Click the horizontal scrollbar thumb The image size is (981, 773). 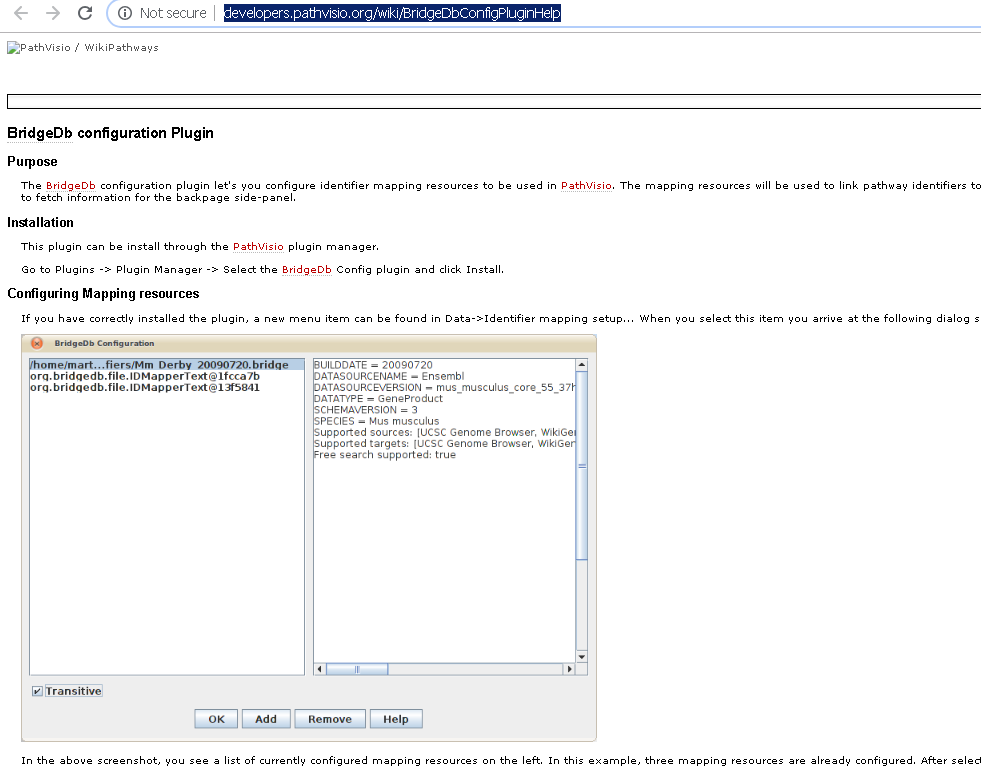point(357,669)
